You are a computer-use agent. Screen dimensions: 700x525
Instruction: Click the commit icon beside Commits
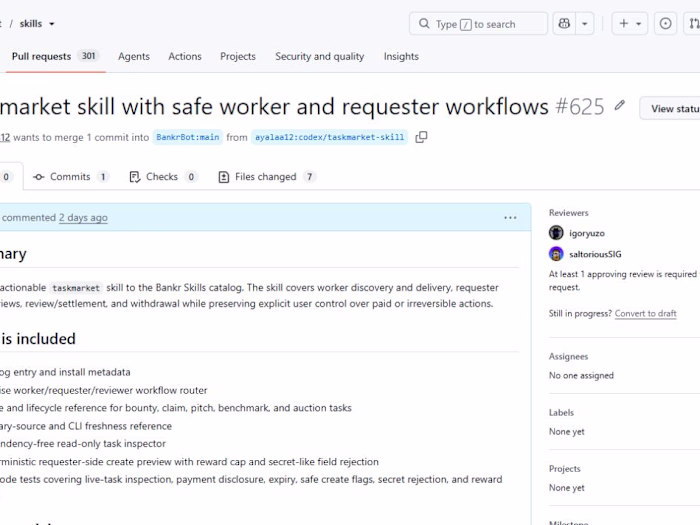pos(38,177)
